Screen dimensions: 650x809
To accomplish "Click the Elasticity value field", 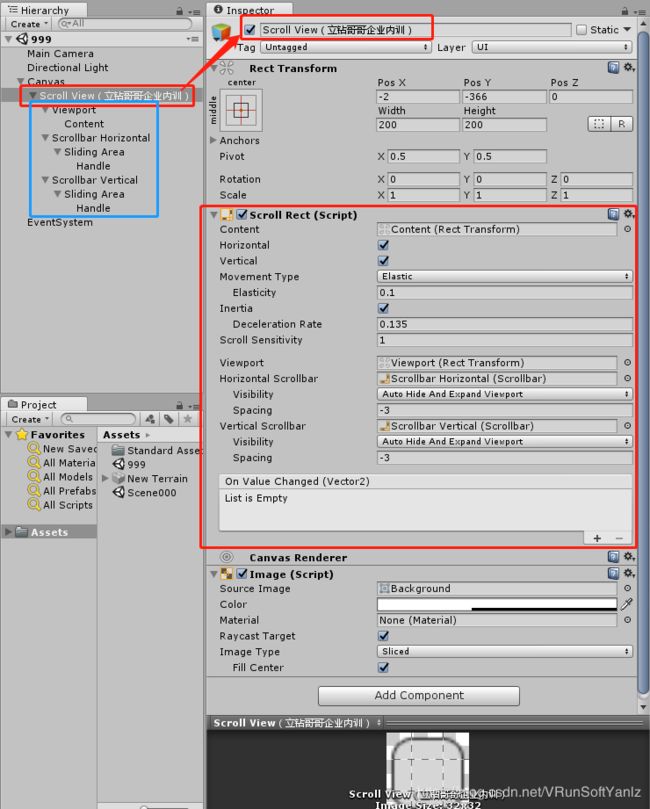I will (x=505, y=293).
